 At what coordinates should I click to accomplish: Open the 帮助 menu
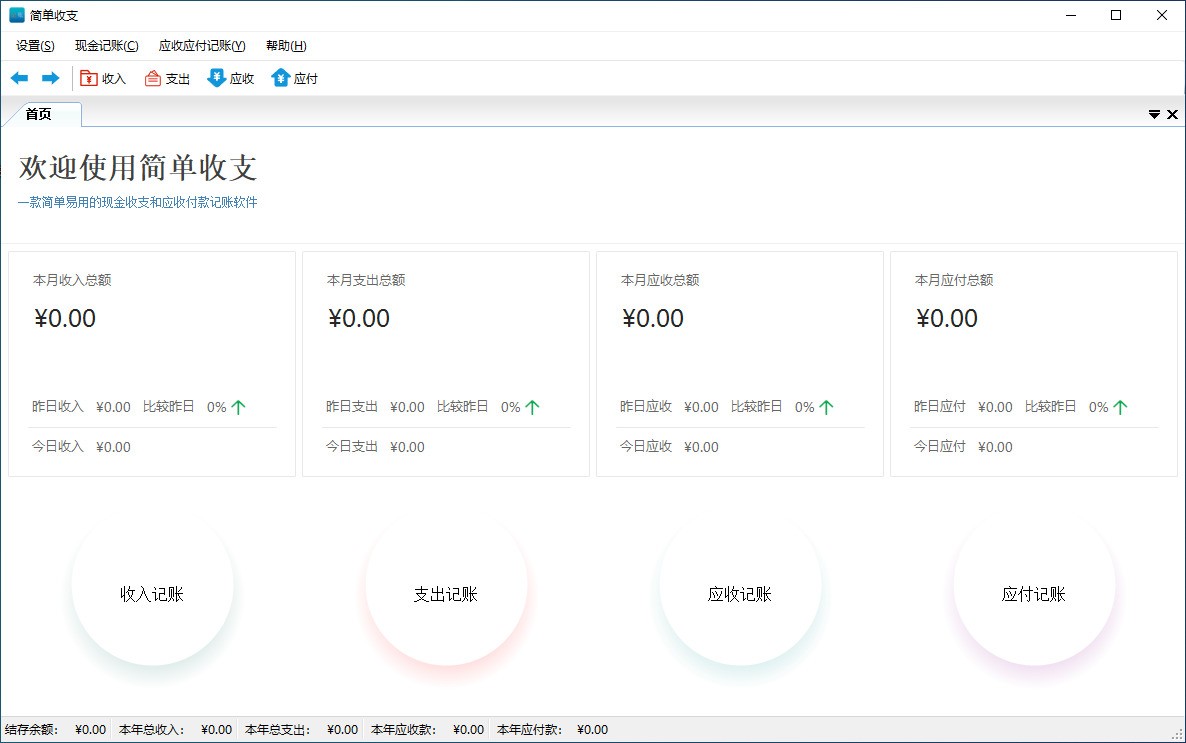[283, 45]
